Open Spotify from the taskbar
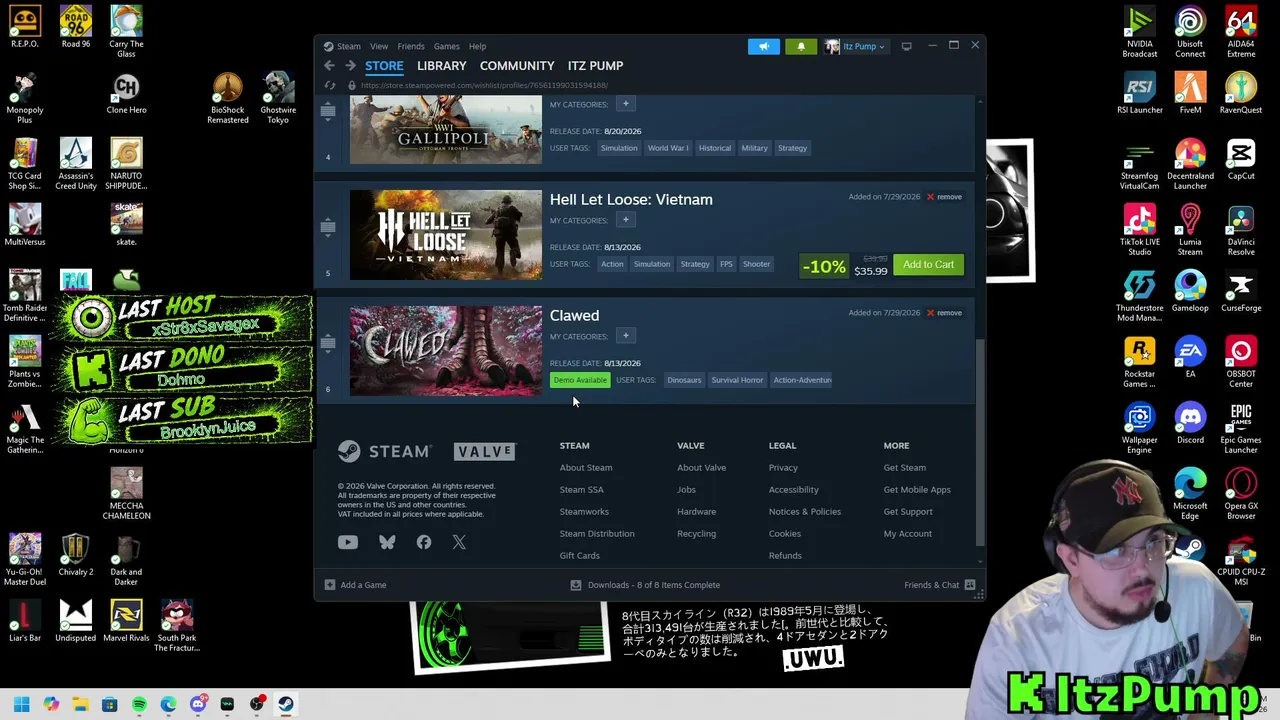Image resolution: width=1280 pixels, height=720 pixels. coord(139,704)
